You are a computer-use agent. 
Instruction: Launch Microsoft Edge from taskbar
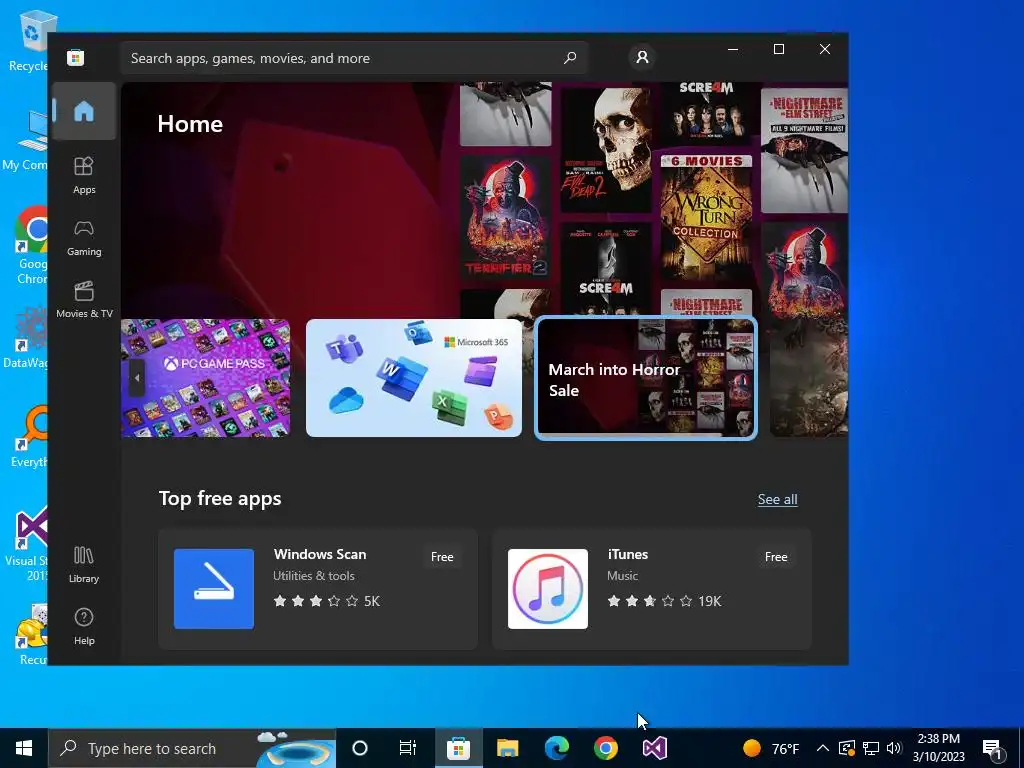pos(556,748)
